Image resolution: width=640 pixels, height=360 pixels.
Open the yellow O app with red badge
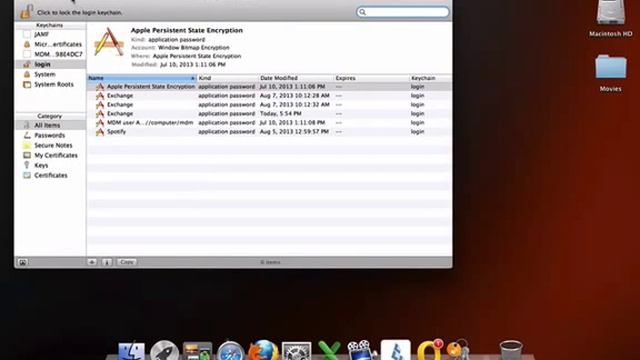pyautogui.click(x=430, y=350)
